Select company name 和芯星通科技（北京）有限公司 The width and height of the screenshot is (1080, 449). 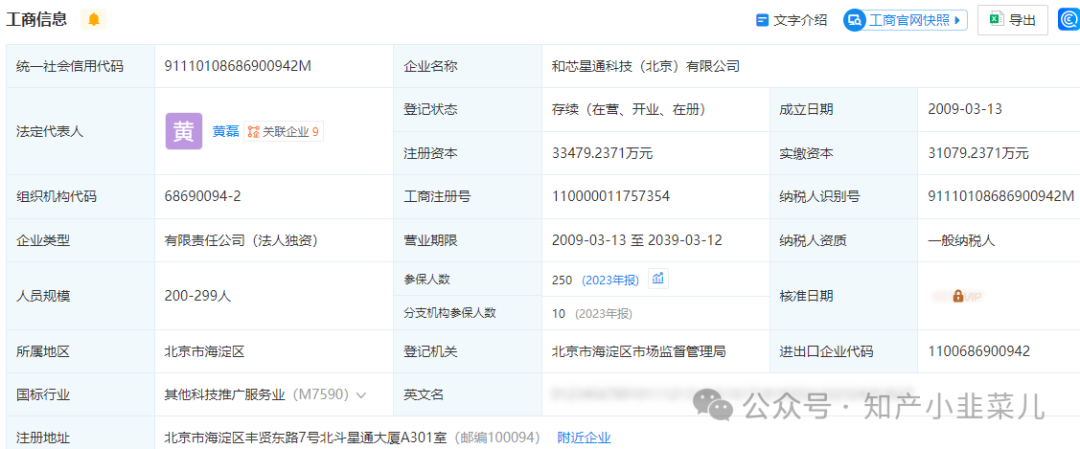(x=646, y=66)
